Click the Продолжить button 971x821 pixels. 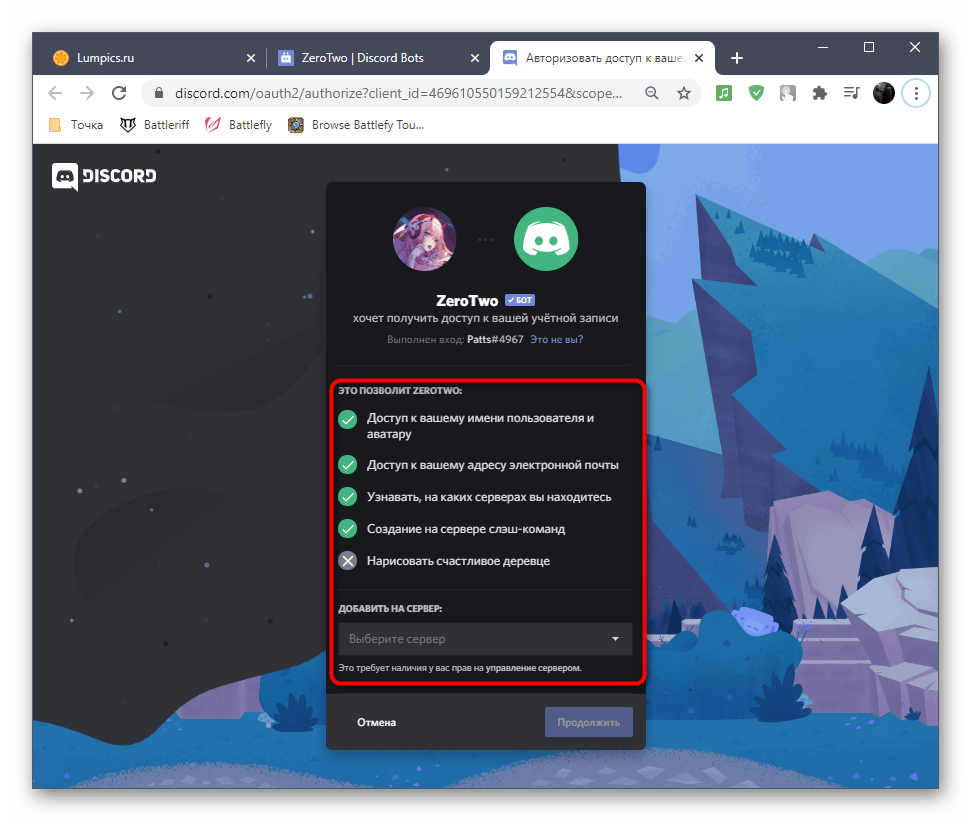coord(588,723)
